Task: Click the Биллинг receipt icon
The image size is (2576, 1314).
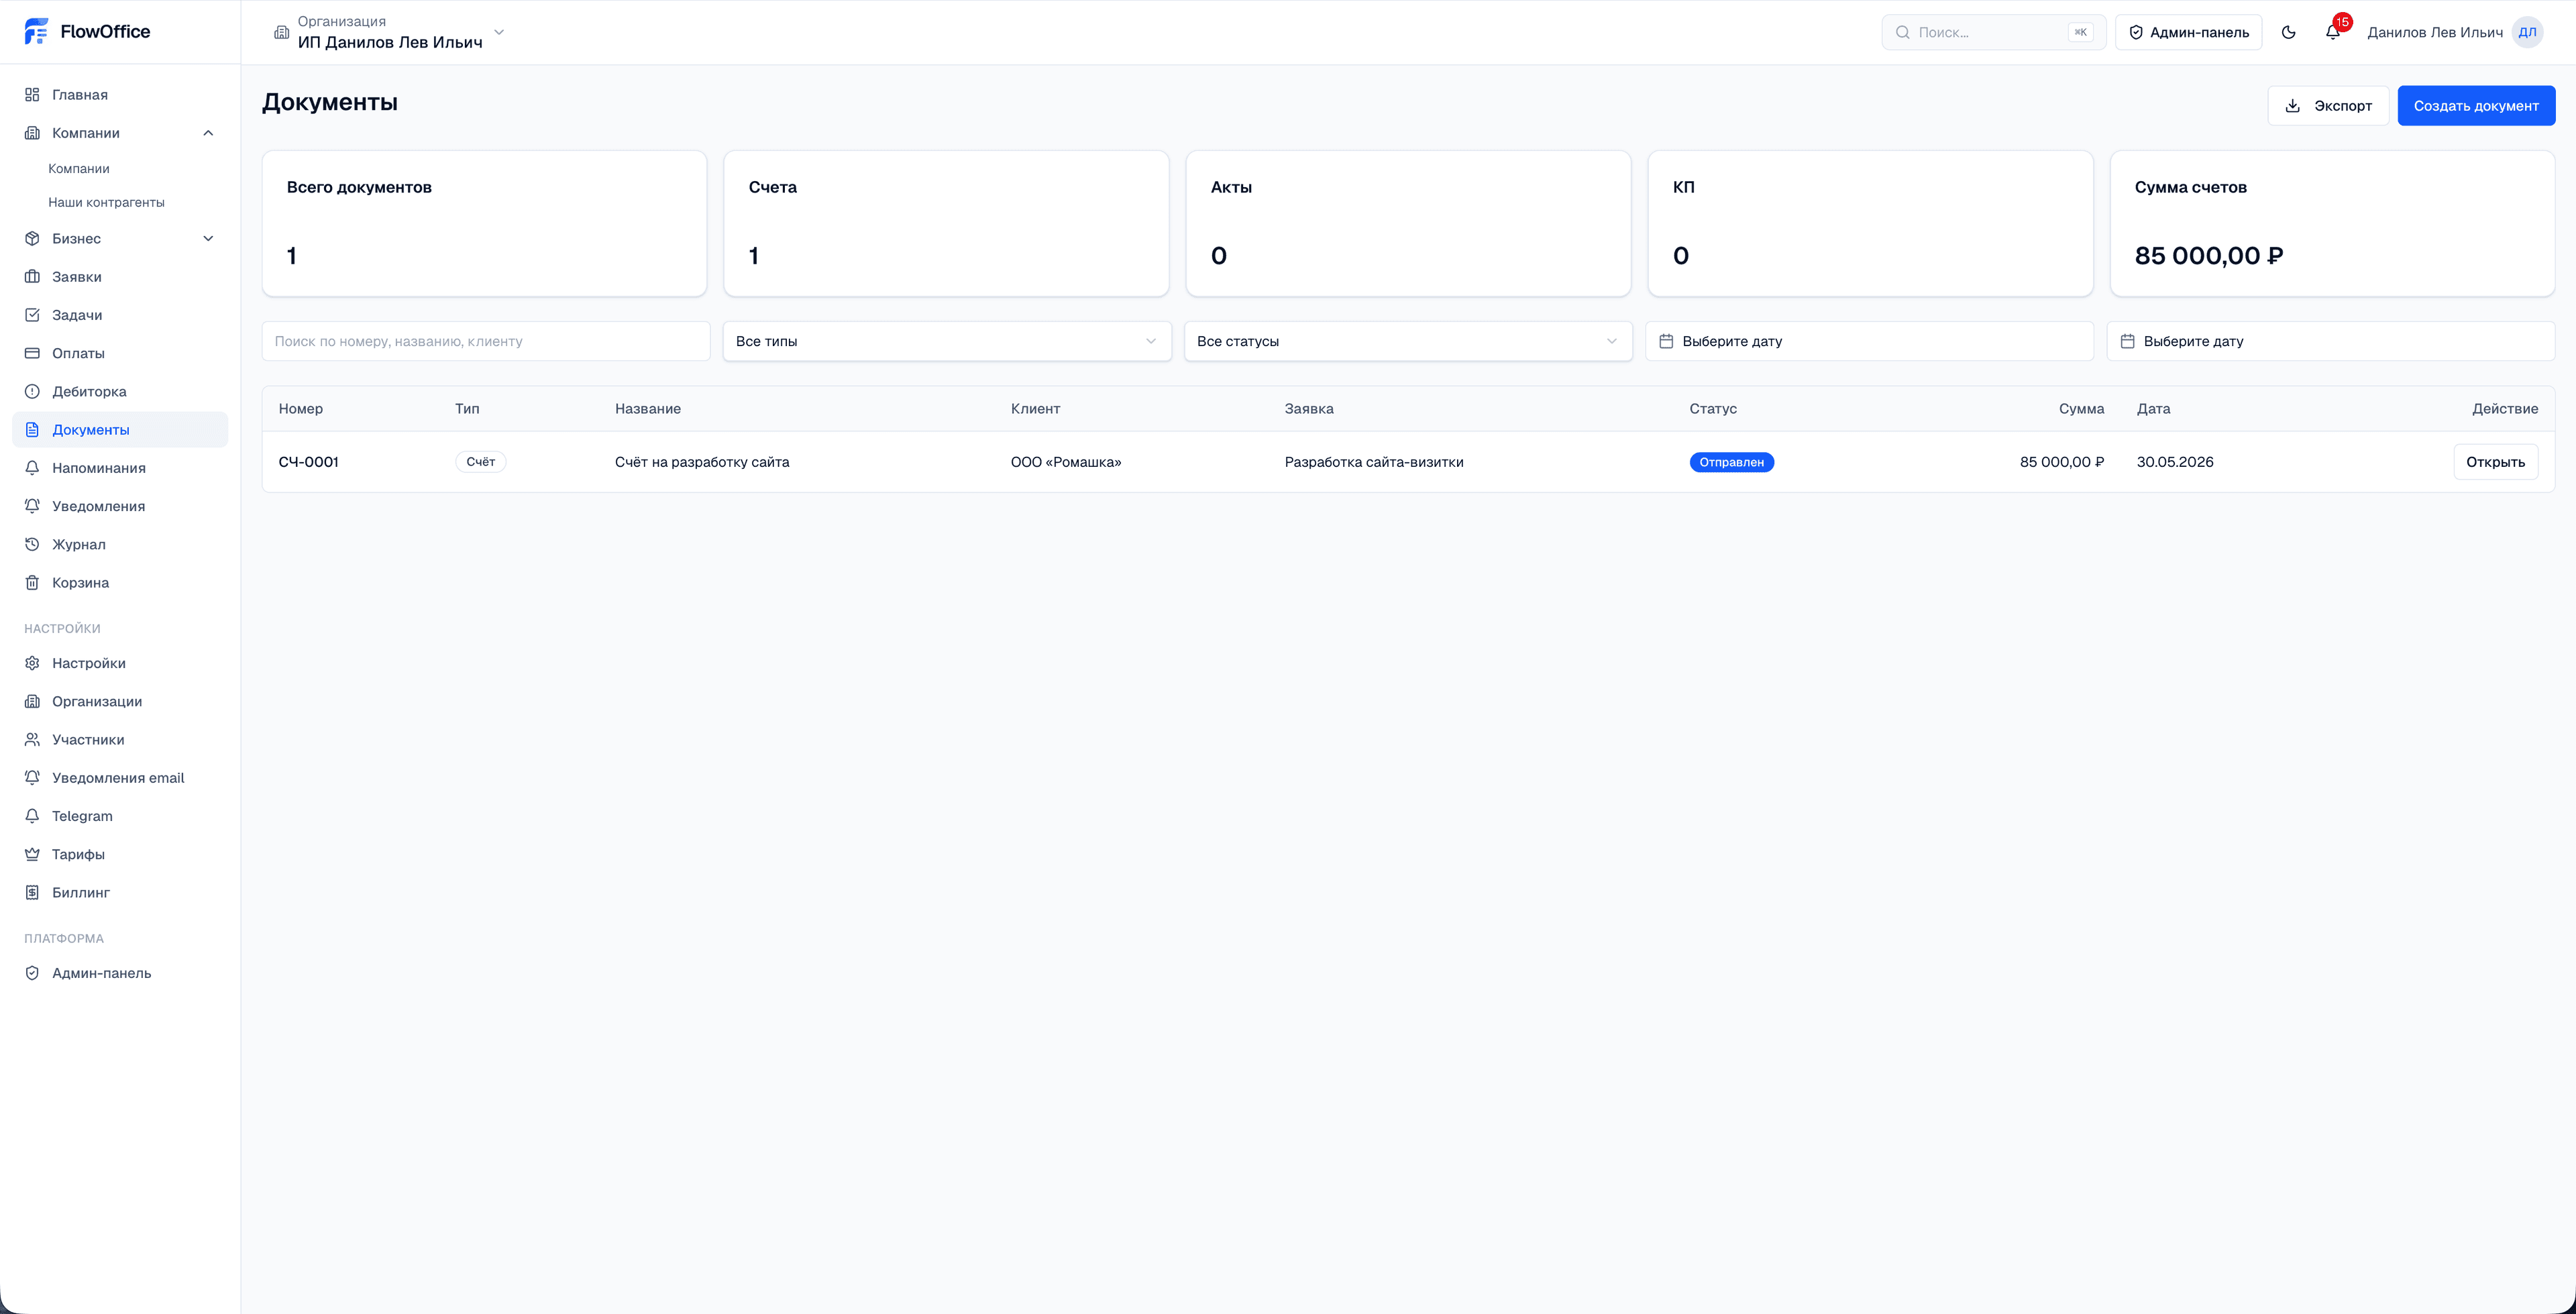Action: point(32,893)
